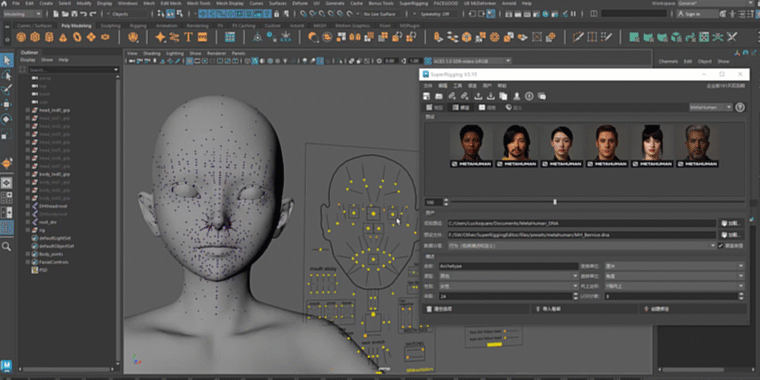Open the wide dropdown under the preset file path

(x=582, y=246)
